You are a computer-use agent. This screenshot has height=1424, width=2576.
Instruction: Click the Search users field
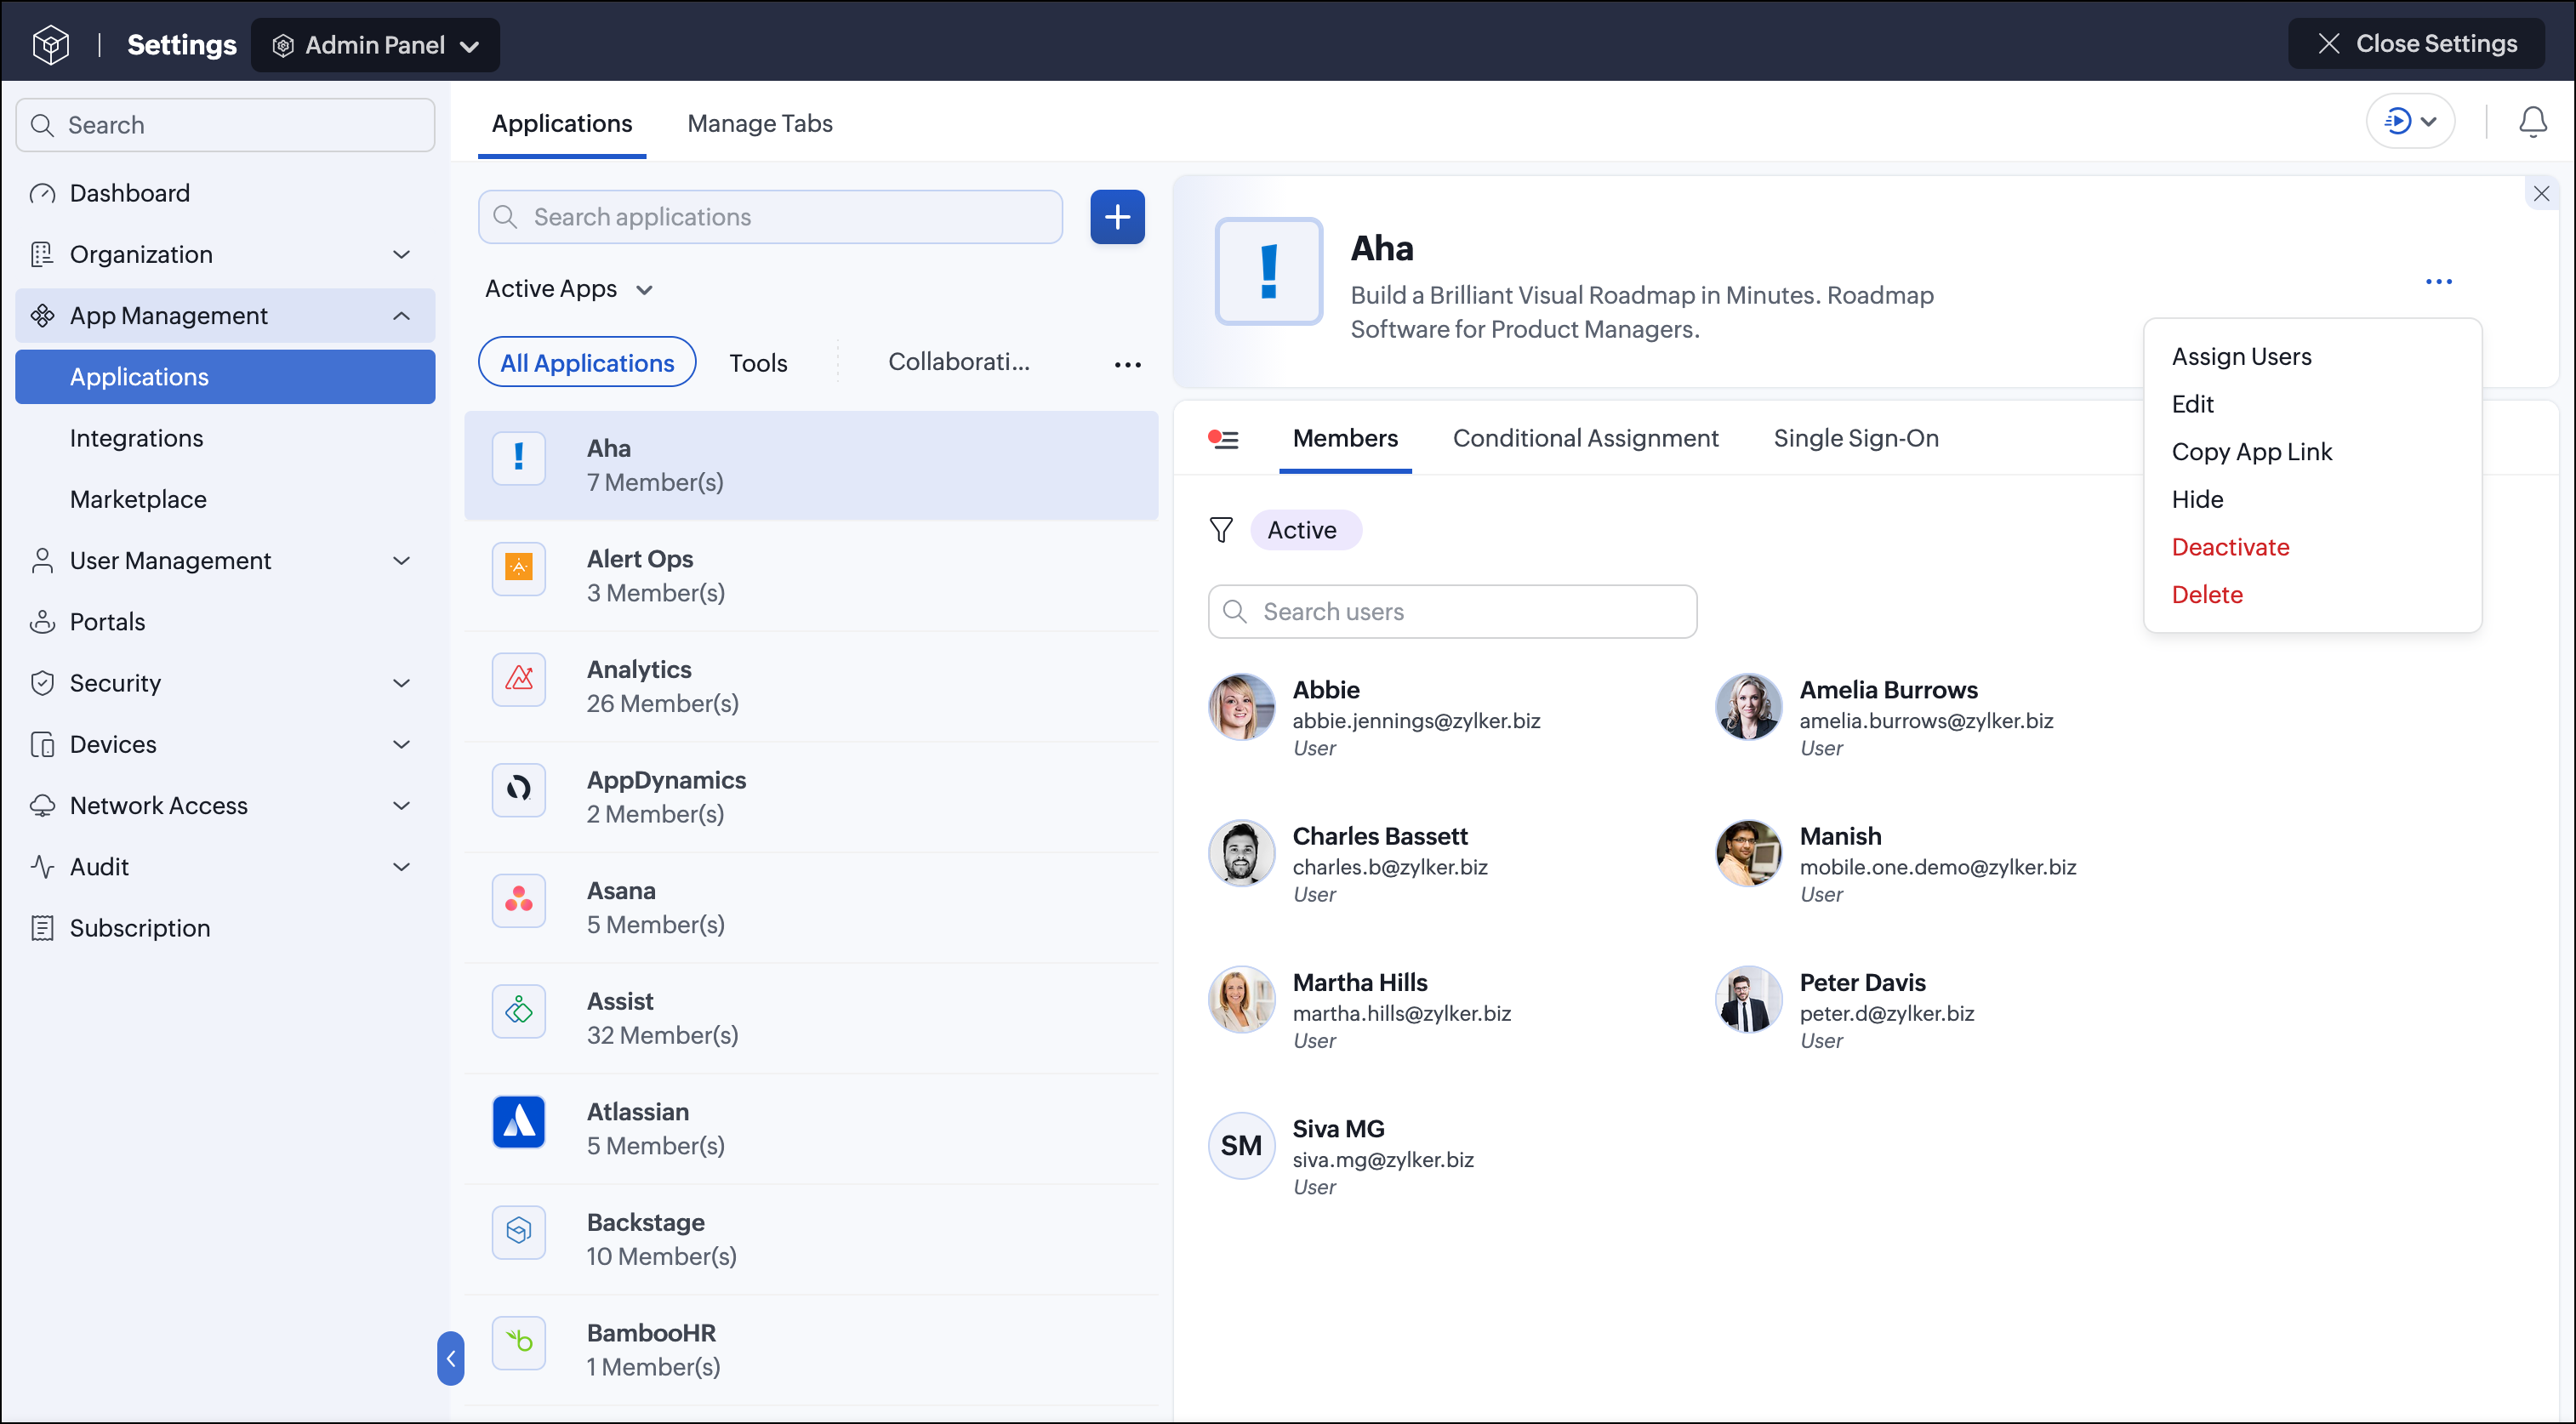[1452, 612]
